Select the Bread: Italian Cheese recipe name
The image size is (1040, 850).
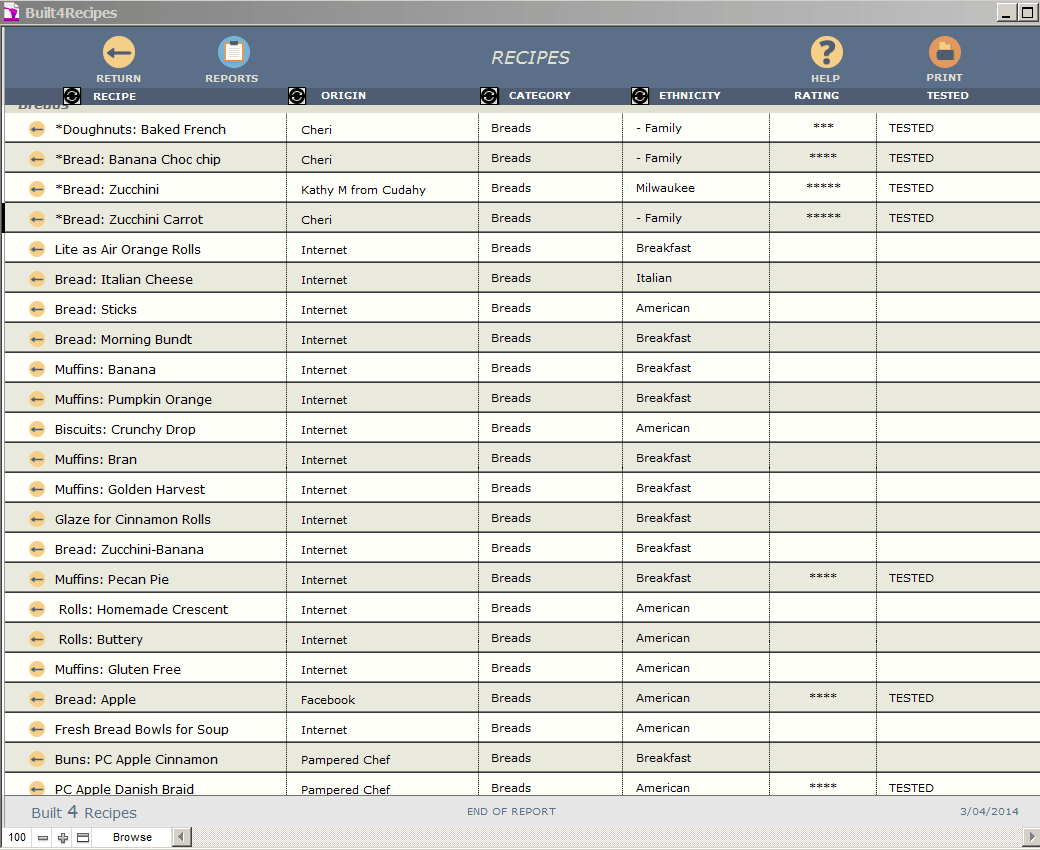(x=124, y=279)
